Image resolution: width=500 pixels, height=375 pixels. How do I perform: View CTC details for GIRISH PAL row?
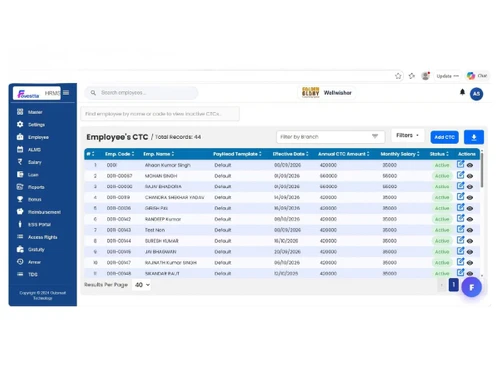pyautogui.click(x=470, y=208)
